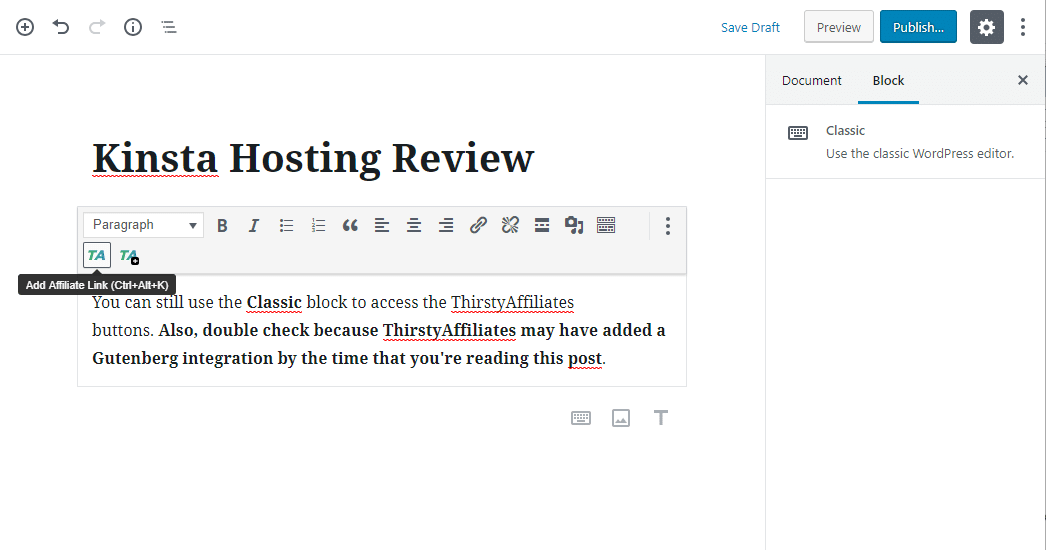Viewport: 1046px width, 550px height.
Task: Open the Classic block's more options menu
Action: (668, 225)
